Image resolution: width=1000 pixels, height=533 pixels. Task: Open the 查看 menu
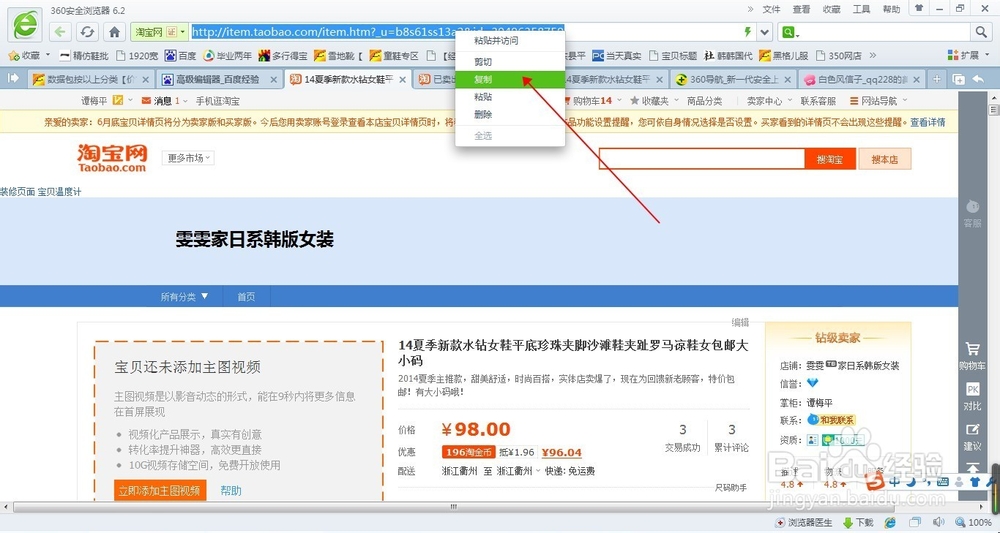802,9
